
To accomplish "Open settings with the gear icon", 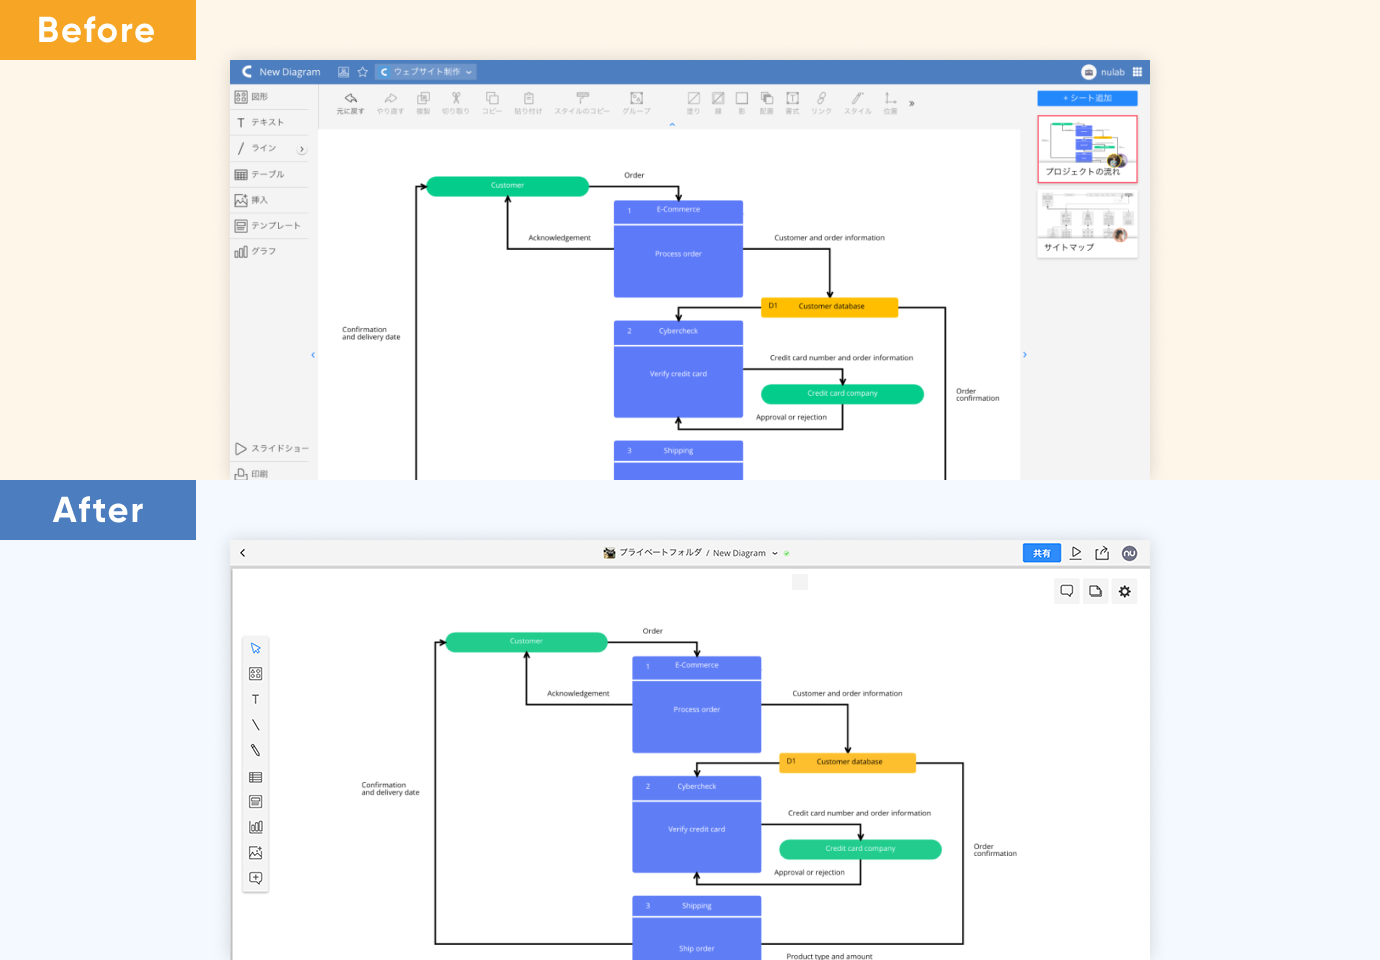I will (x=1125, y=591).
